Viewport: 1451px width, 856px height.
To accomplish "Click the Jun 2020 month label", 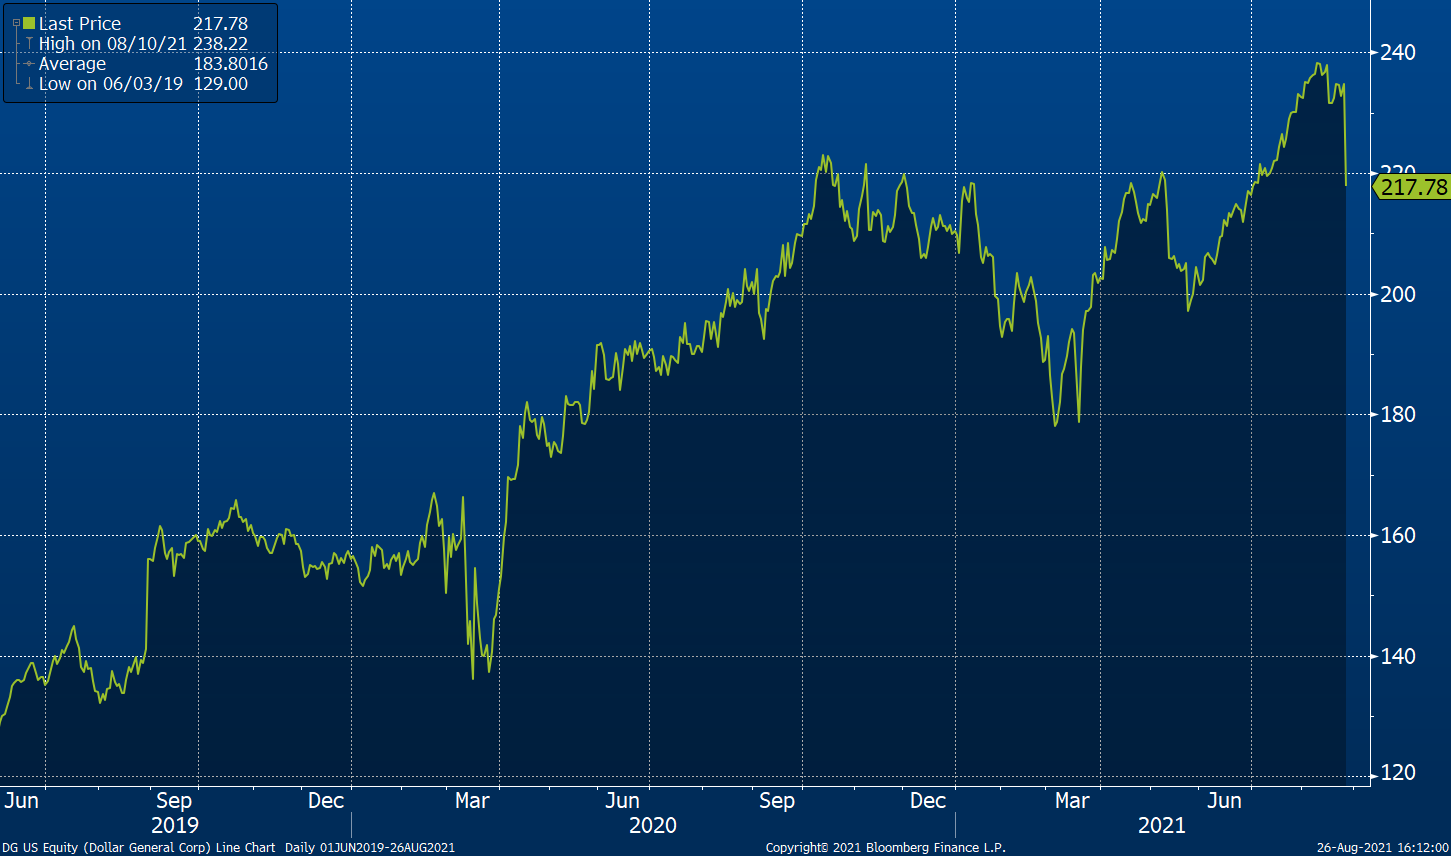I will pos(623,800).
